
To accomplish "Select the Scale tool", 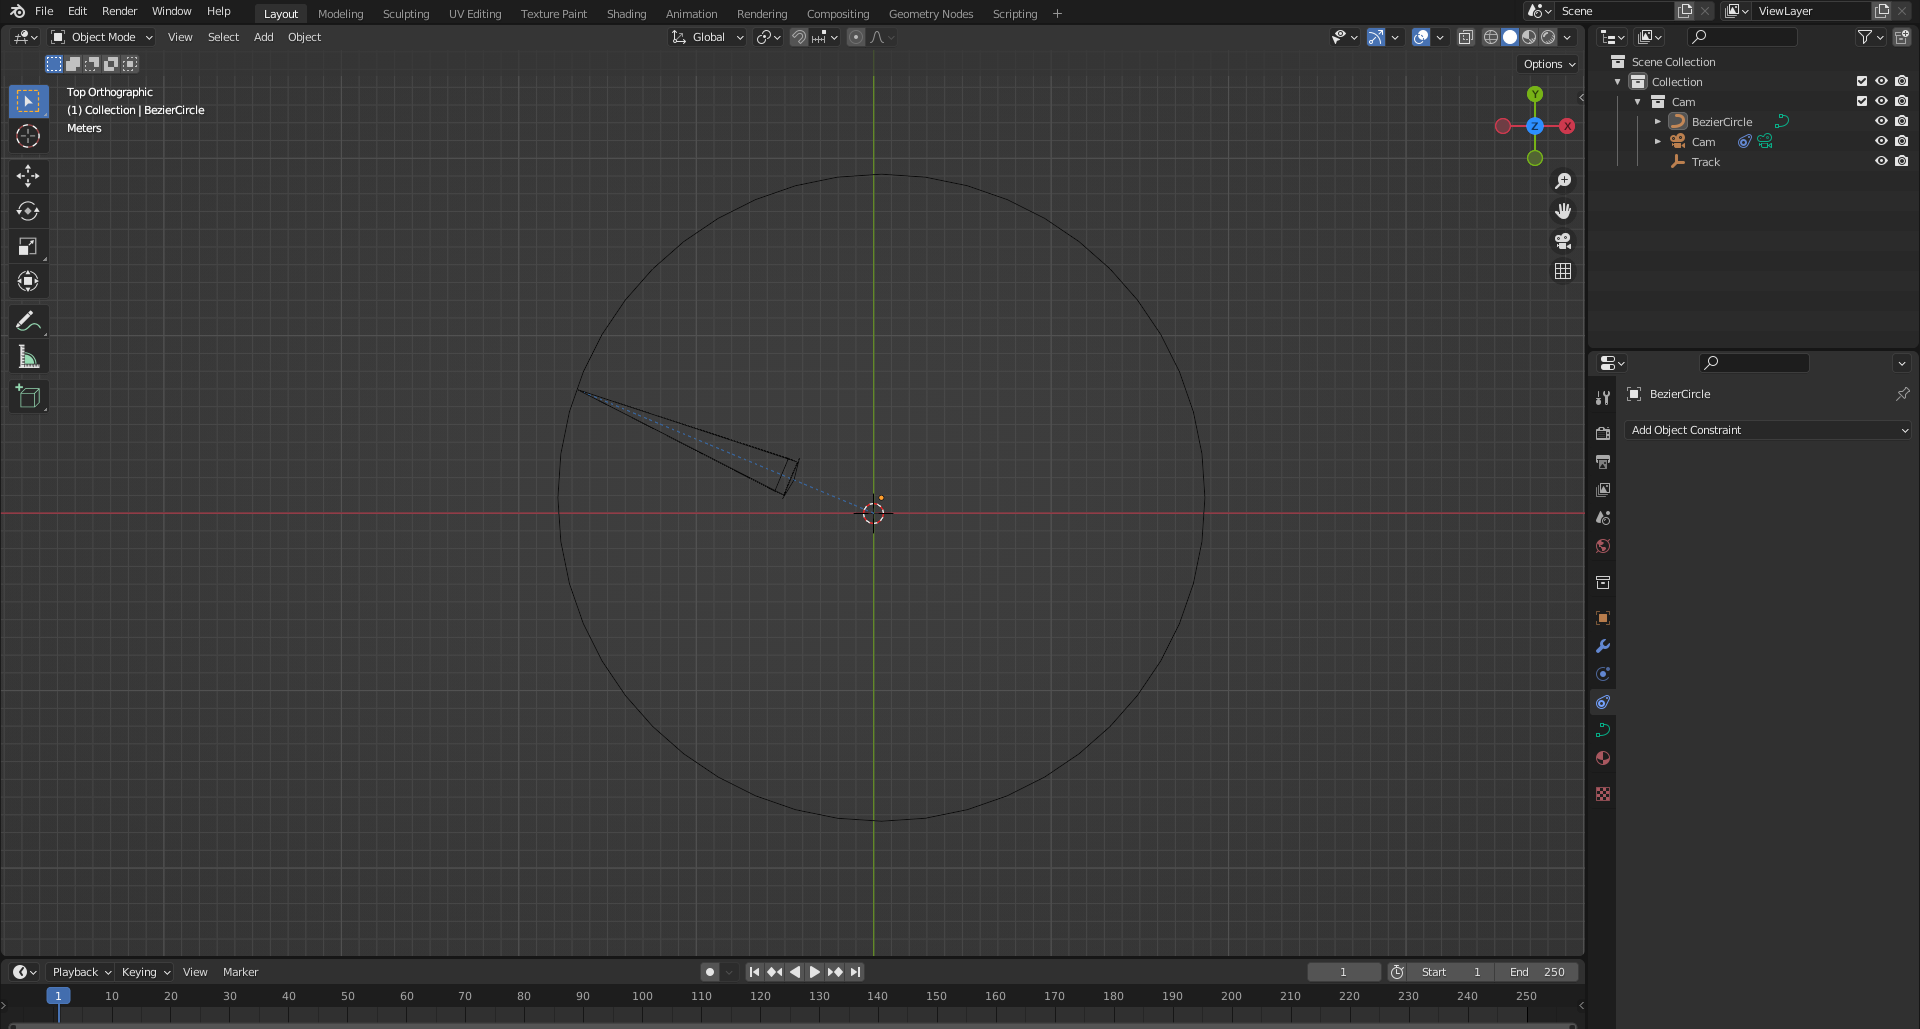I will [x=28, y=246].
